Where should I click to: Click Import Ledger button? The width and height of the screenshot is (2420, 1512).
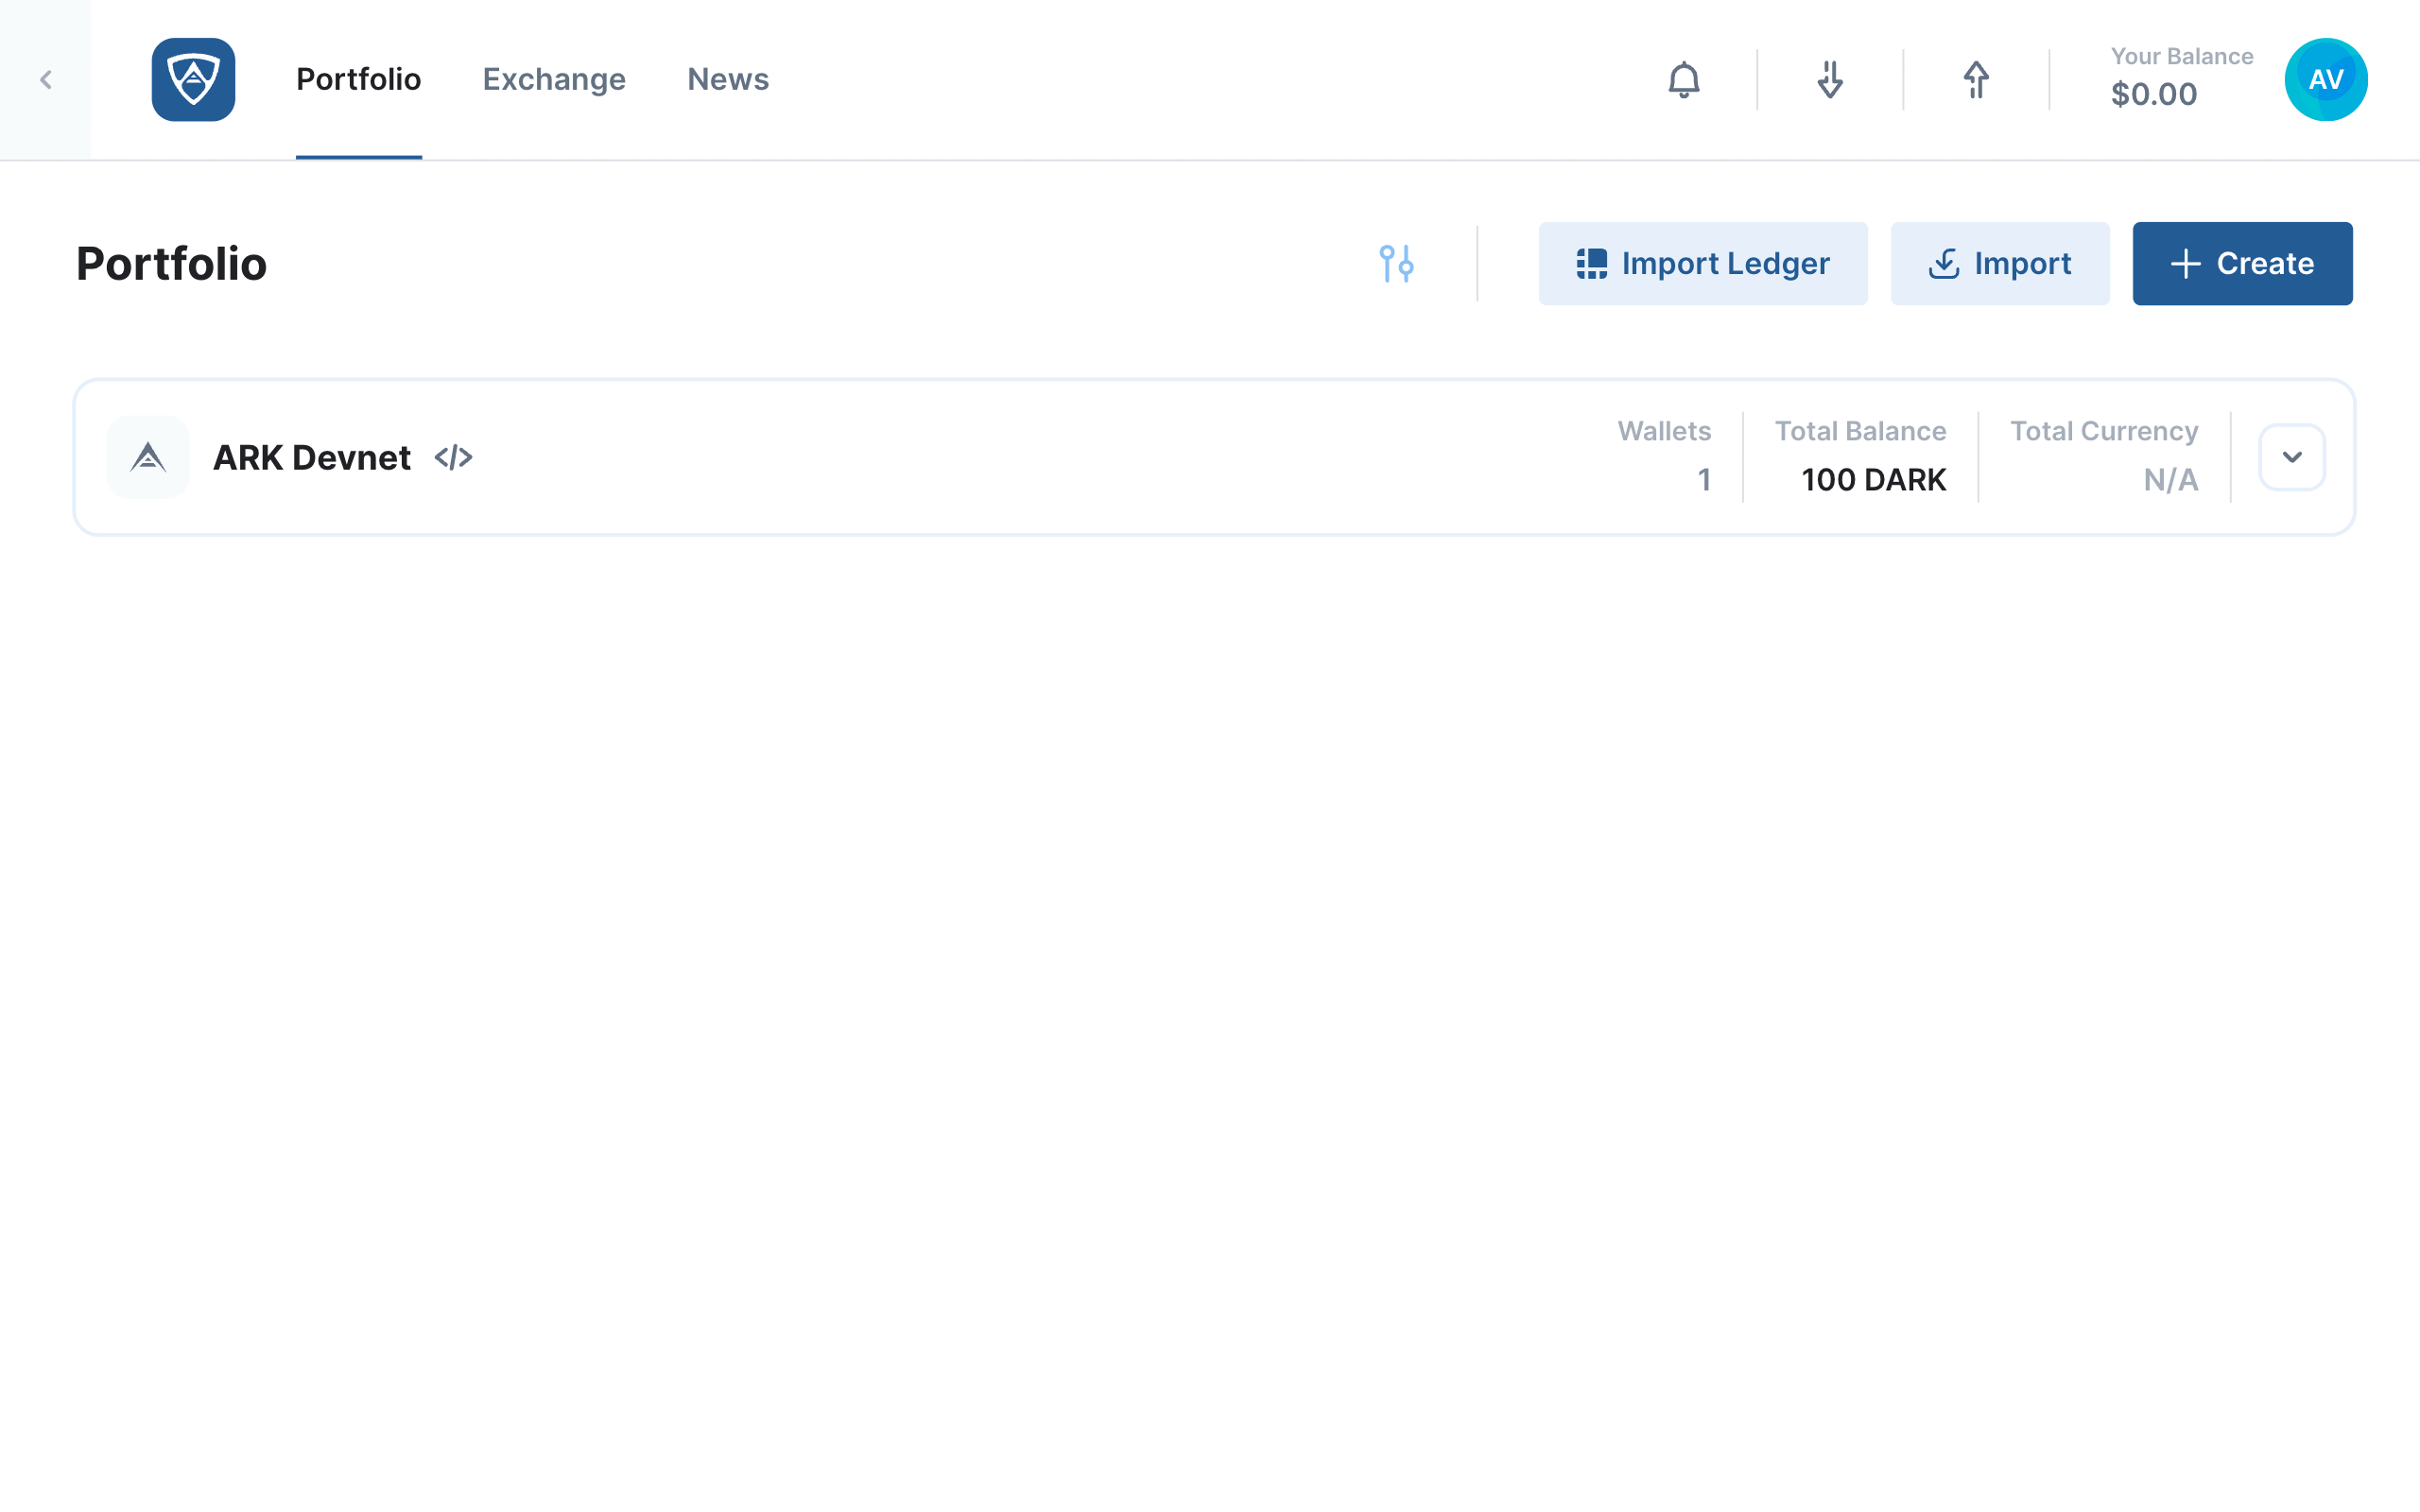point(1703,264)
